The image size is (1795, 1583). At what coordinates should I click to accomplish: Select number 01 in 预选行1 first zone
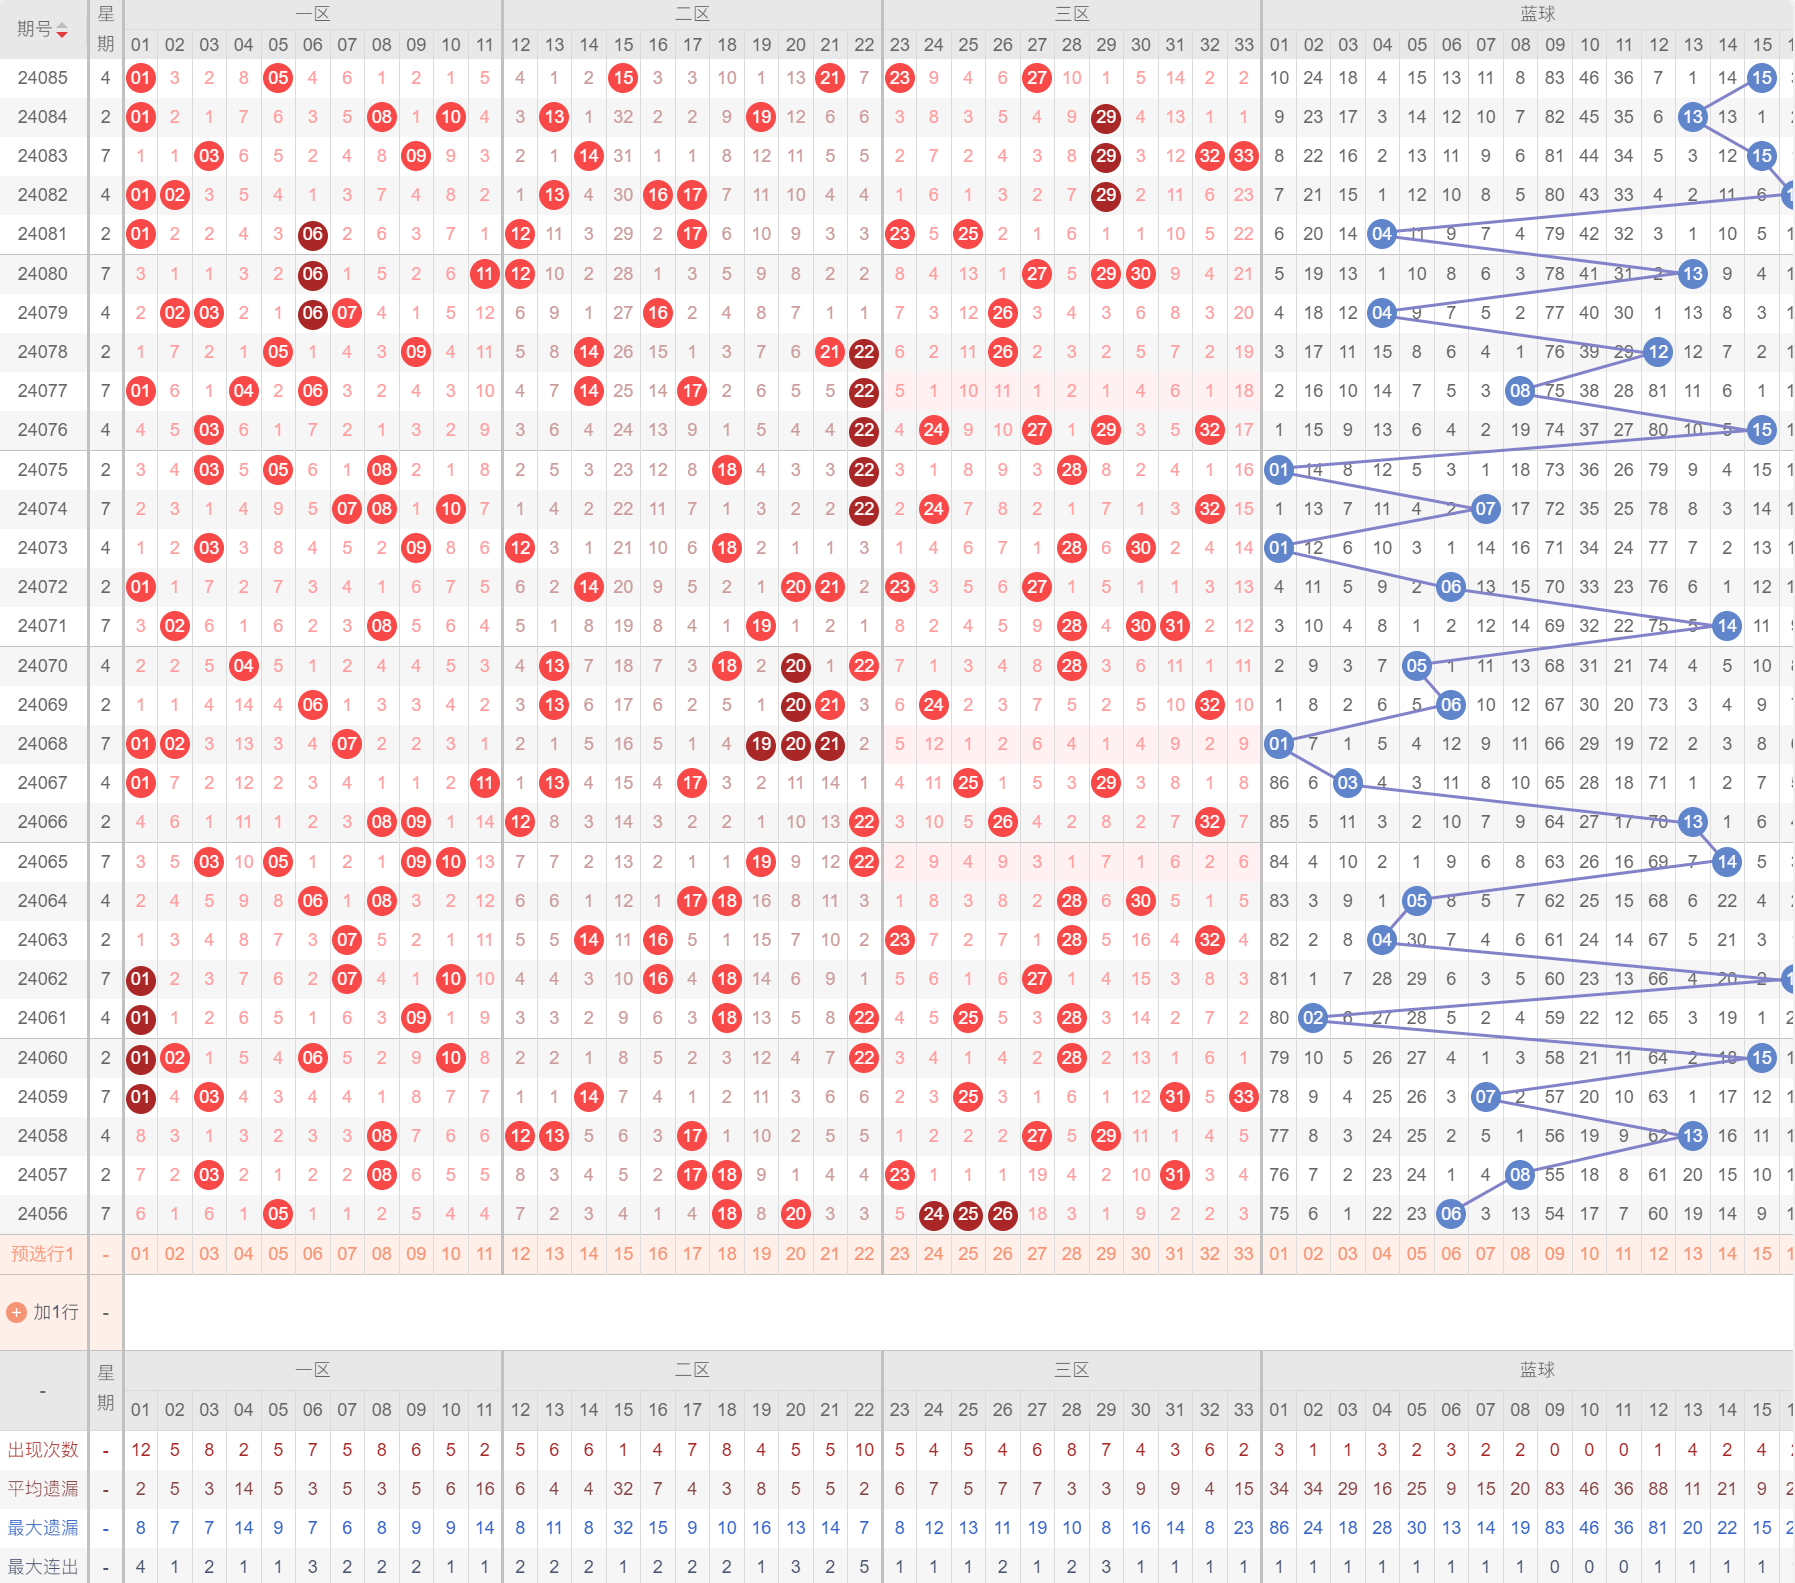click(140, 1254)
